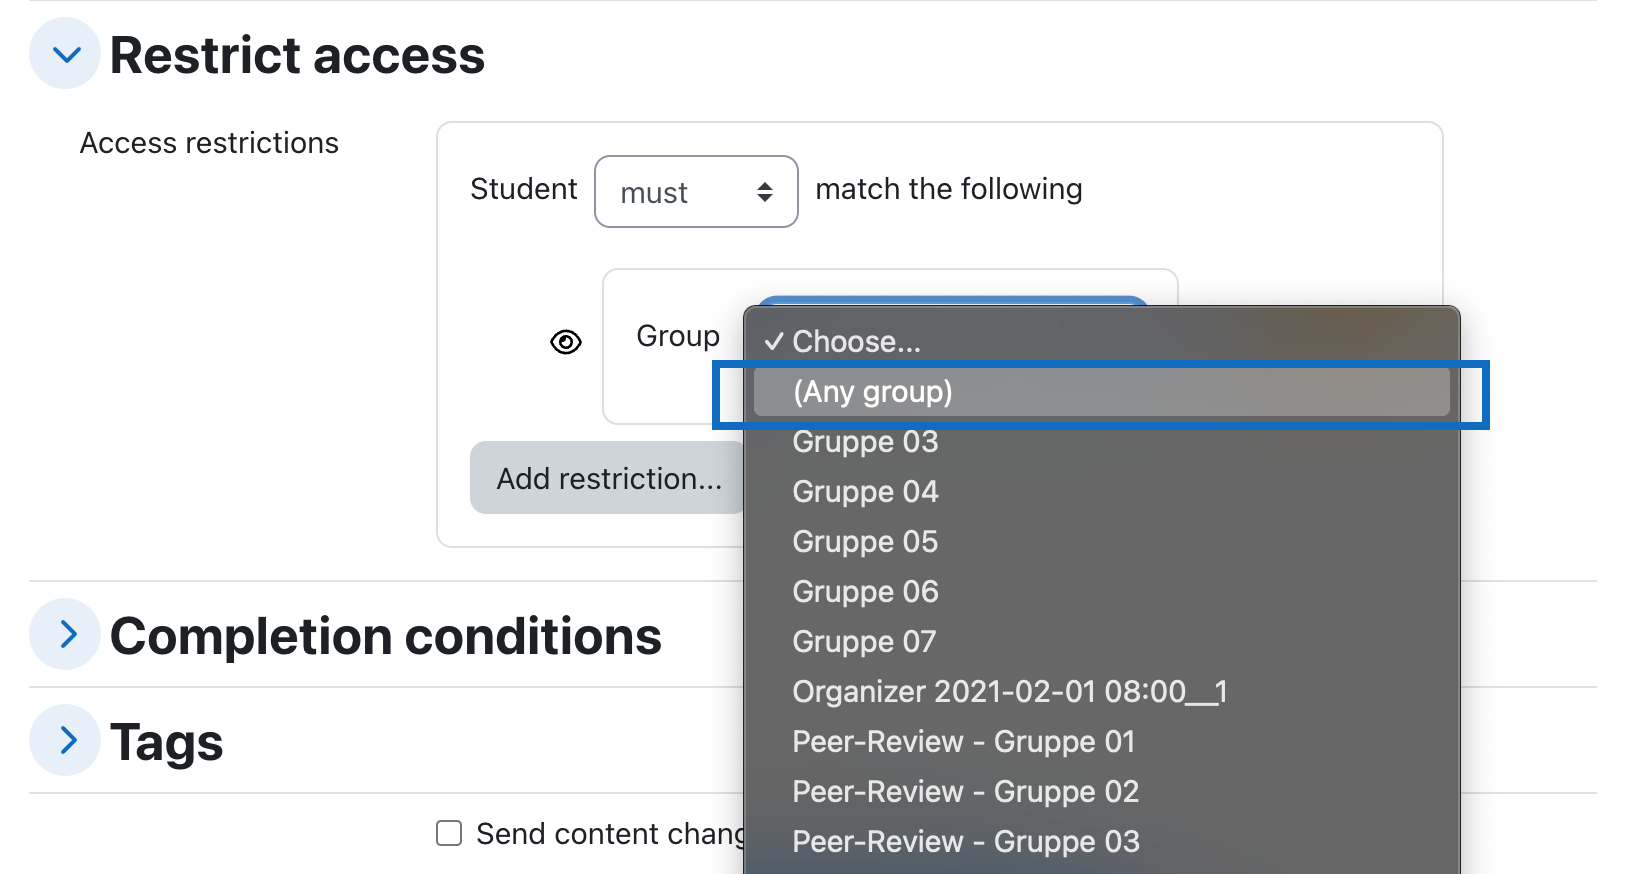
Task: Select the (Any group) option
Action: point(1101,392)
